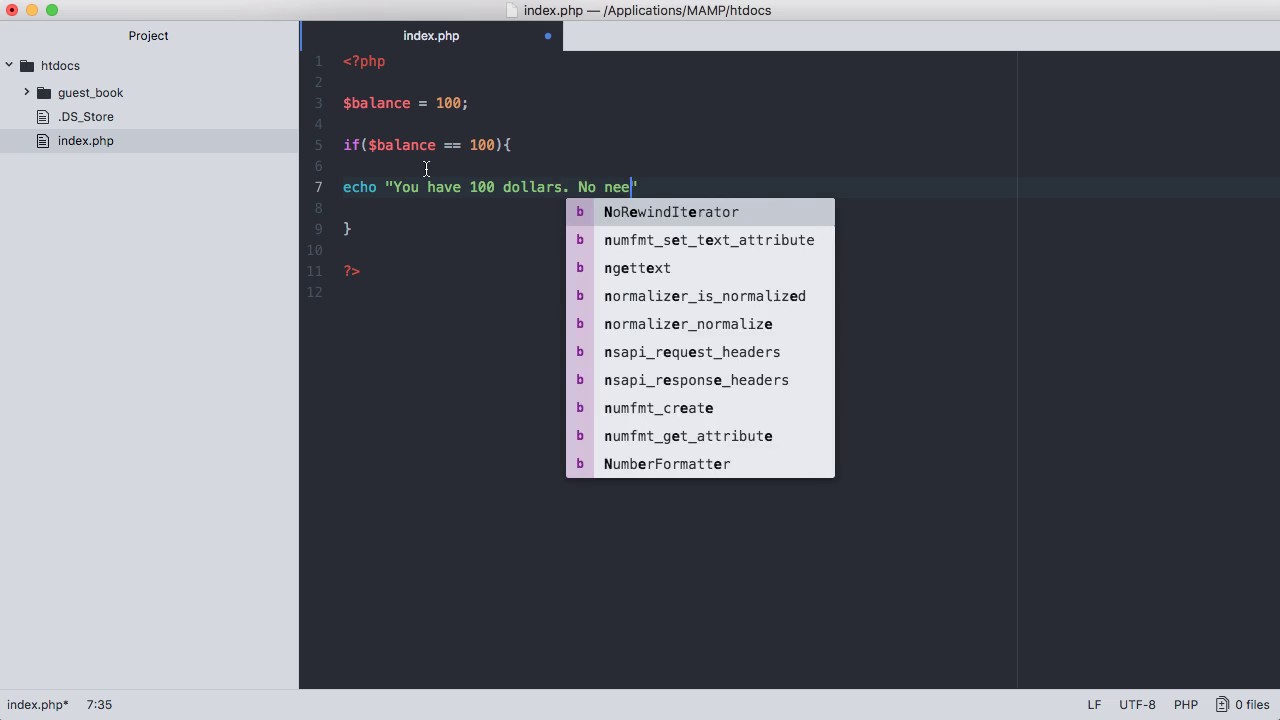Click the htdocs folder icon

(x=27, y=66)
